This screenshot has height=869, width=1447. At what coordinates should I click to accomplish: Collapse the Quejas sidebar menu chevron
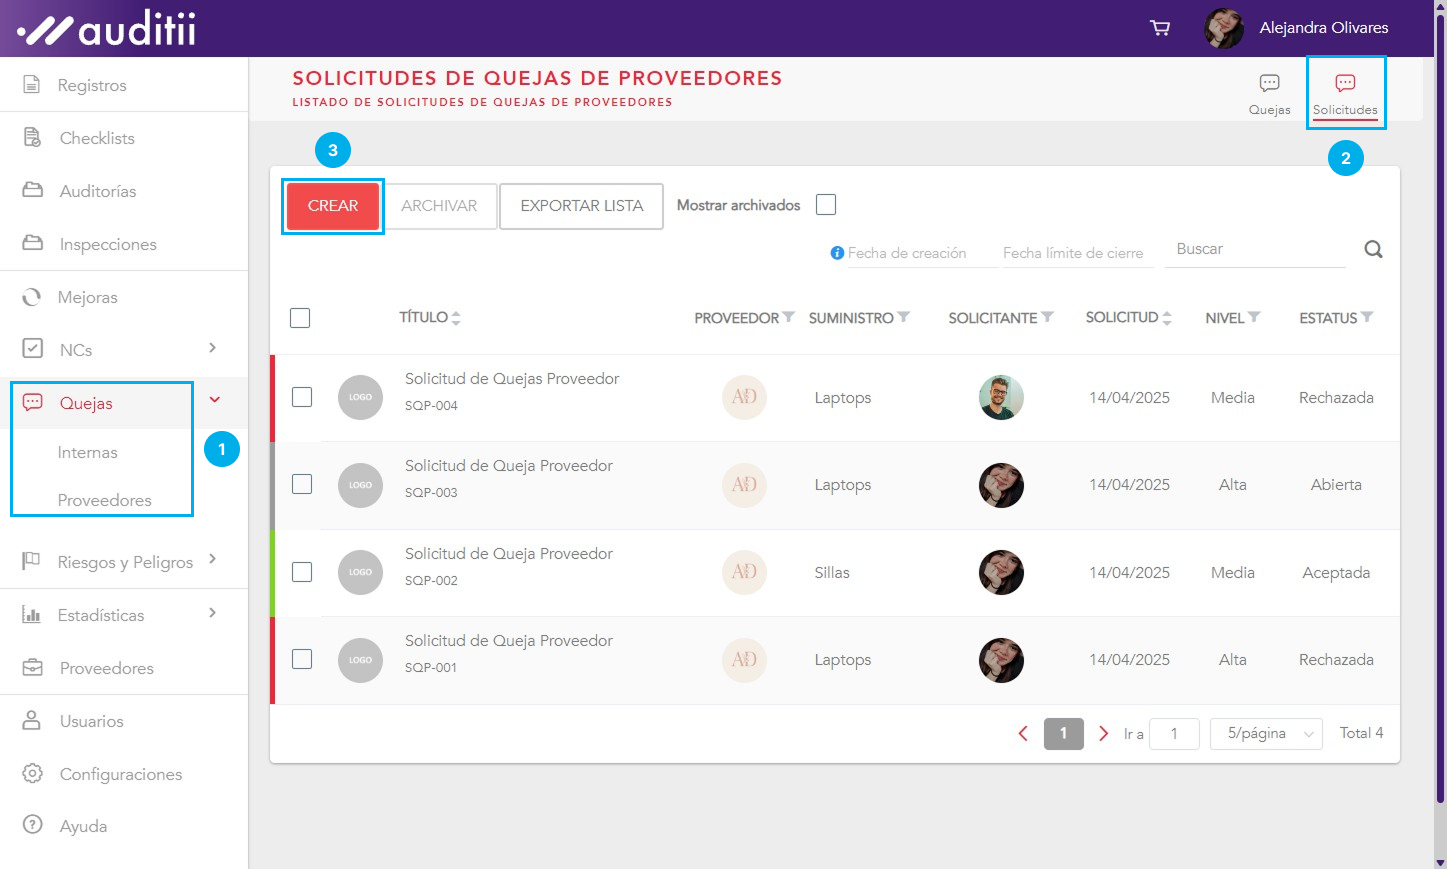[215, 400]
